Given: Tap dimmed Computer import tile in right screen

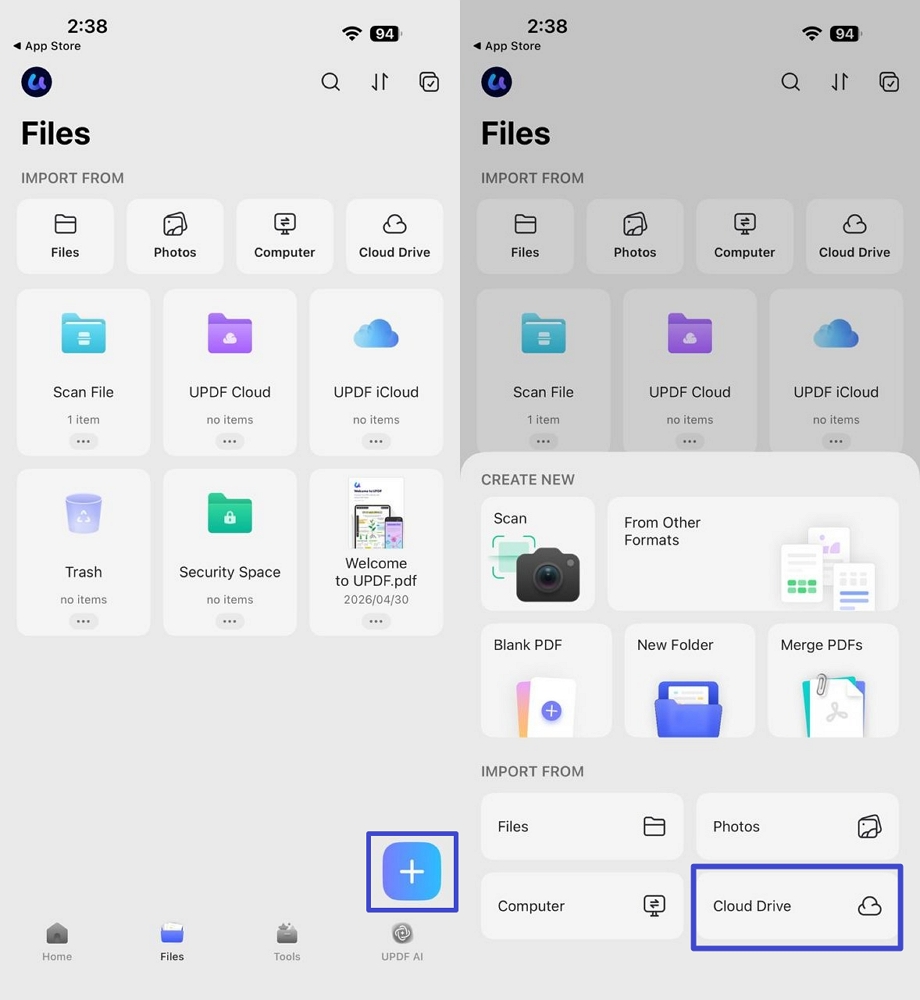Looking at the screenshot, I should click(x=745, y=236).
